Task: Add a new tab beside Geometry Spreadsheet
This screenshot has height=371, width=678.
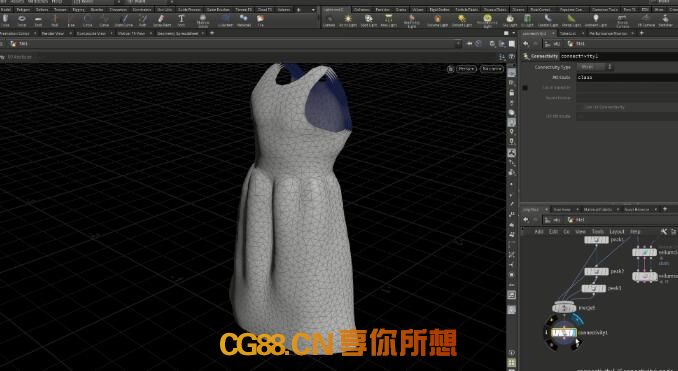Action: tap(212, 33)
